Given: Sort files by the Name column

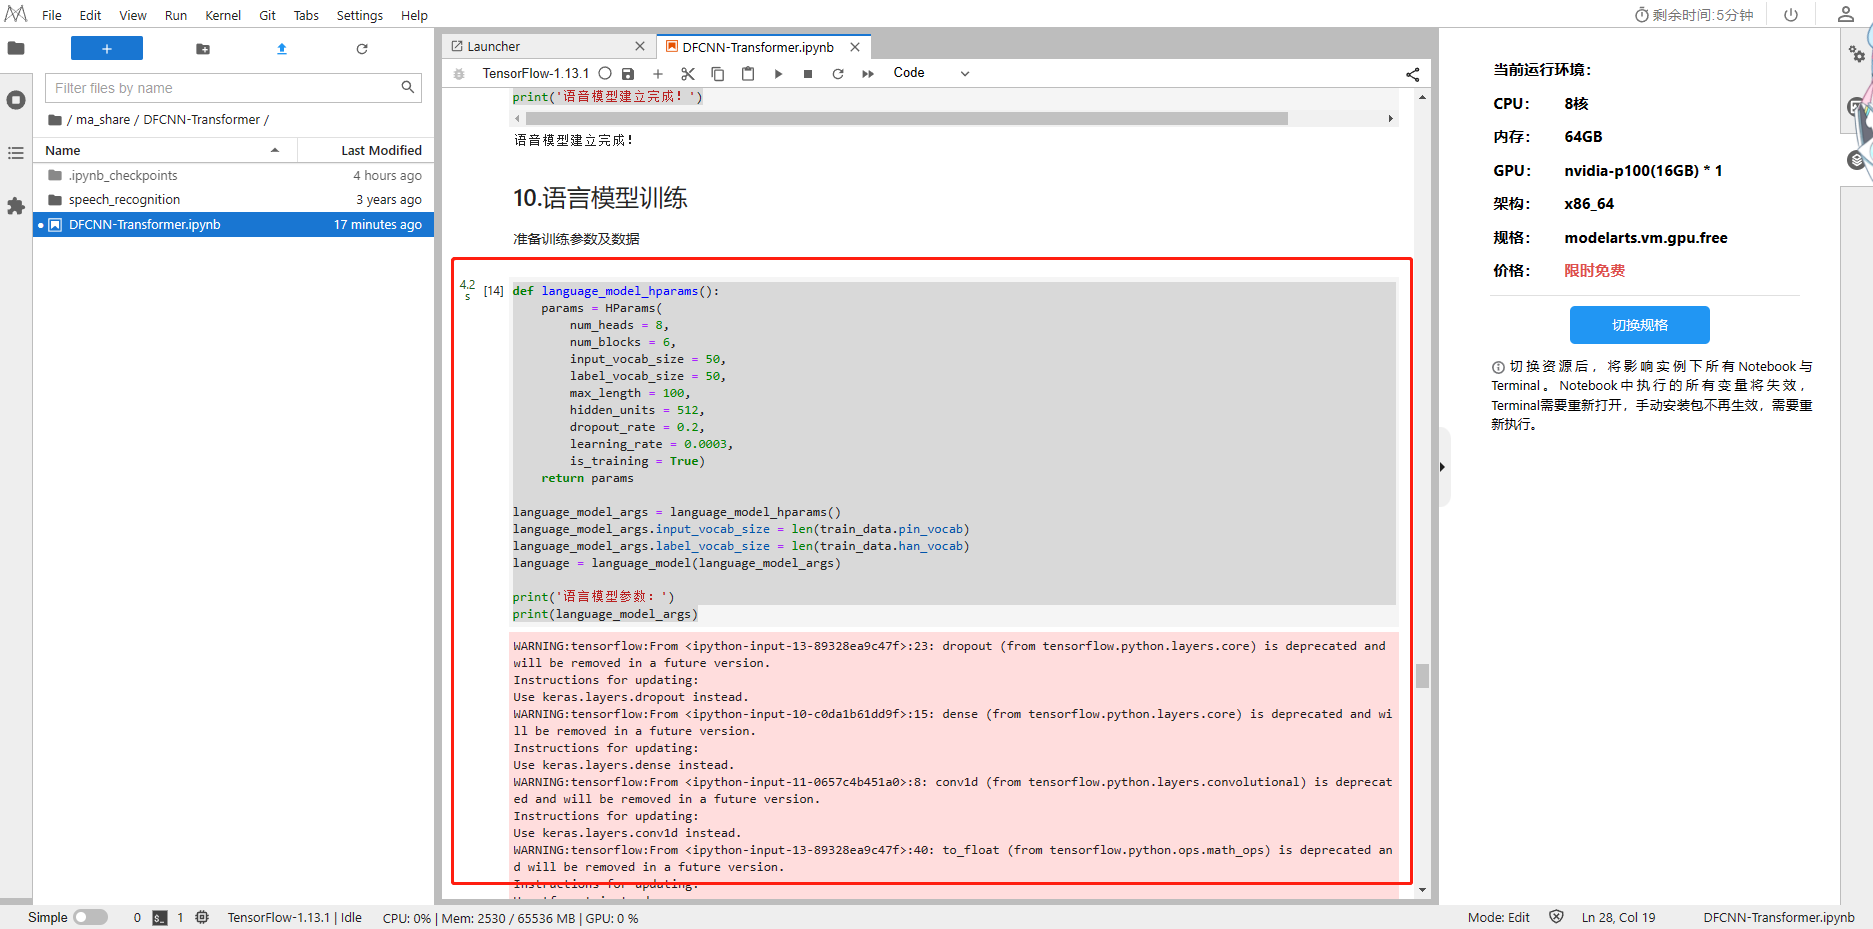Looking at the screenshot, I should point(165,150).
